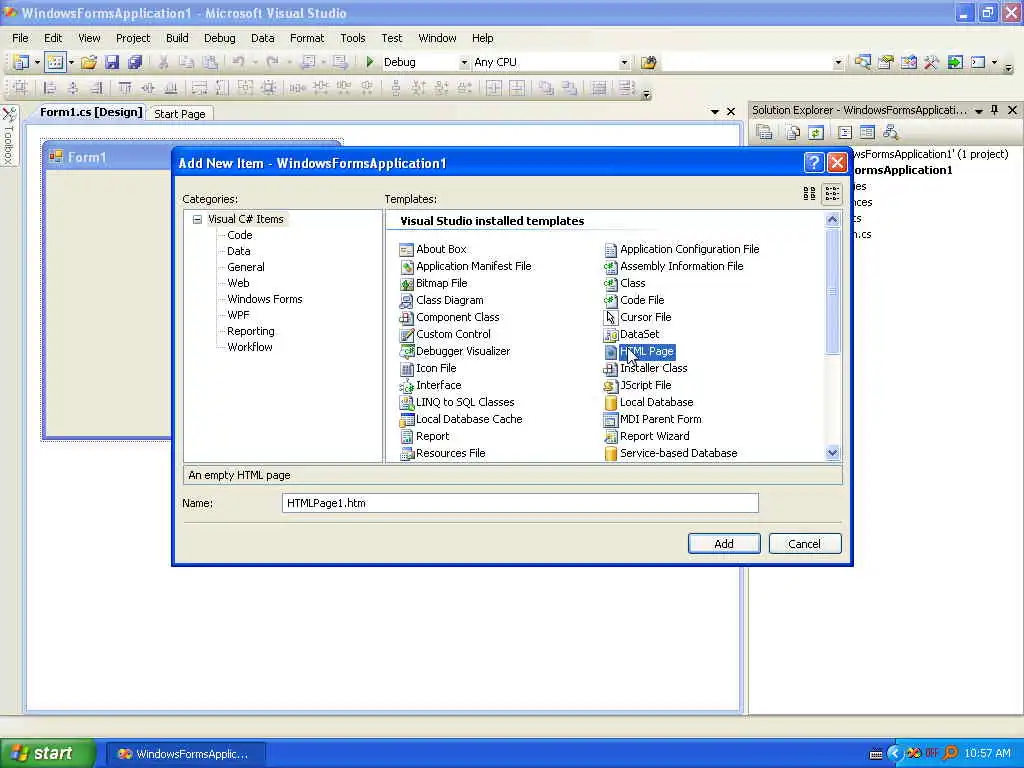This screenshot has width=1024, height=768.
Task: Collapse the Visual C# Items tree node
Action: point(197,219)
